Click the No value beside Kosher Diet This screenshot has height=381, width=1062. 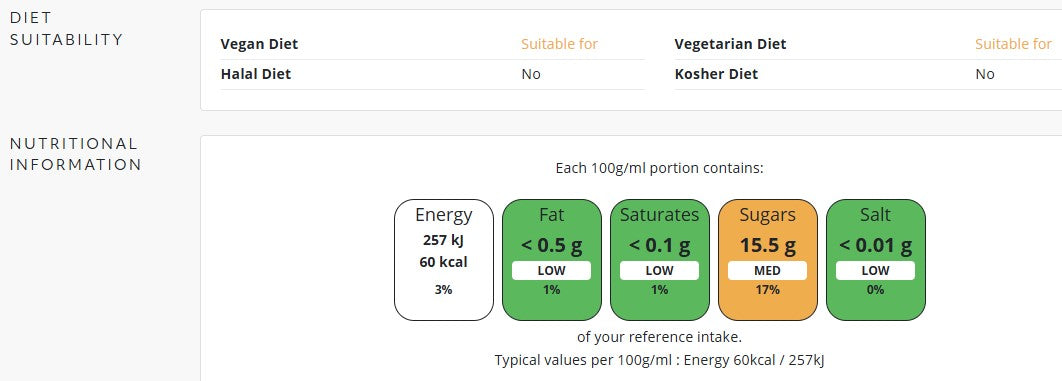coord(985,74)
